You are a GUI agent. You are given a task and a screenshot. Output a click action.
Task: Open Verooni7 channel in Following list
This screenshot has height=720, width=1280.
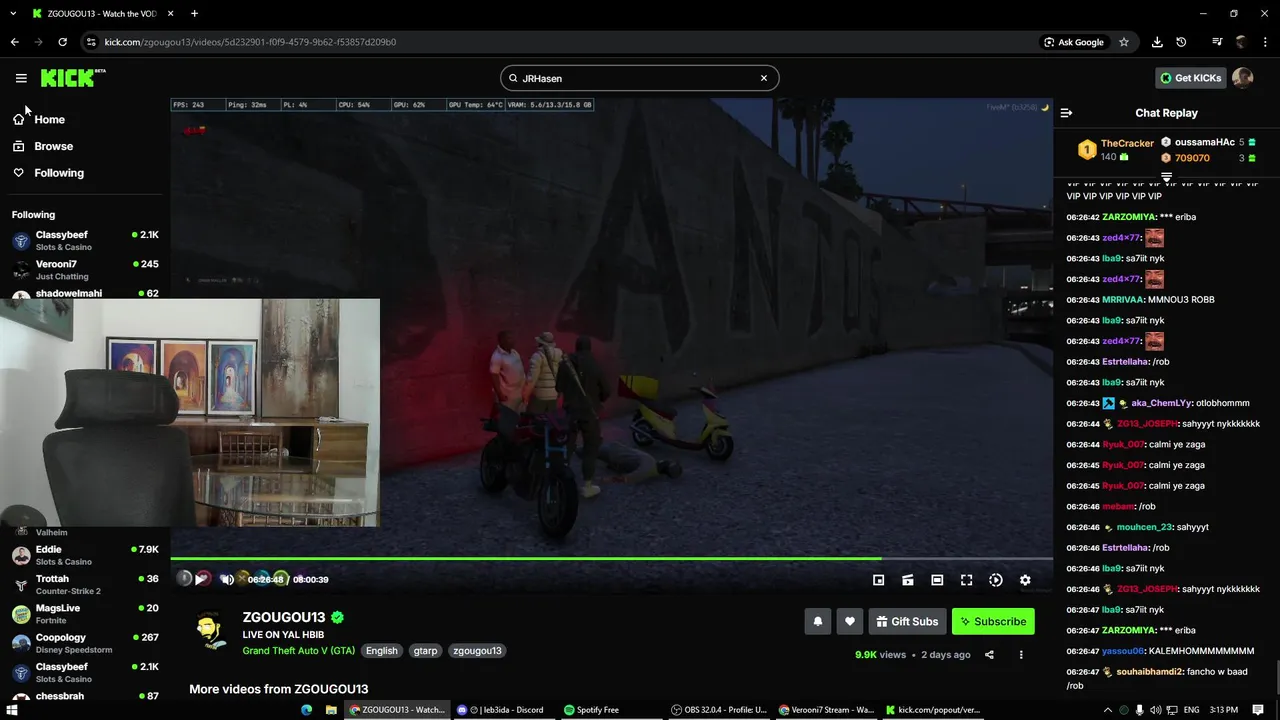(85, 270)
